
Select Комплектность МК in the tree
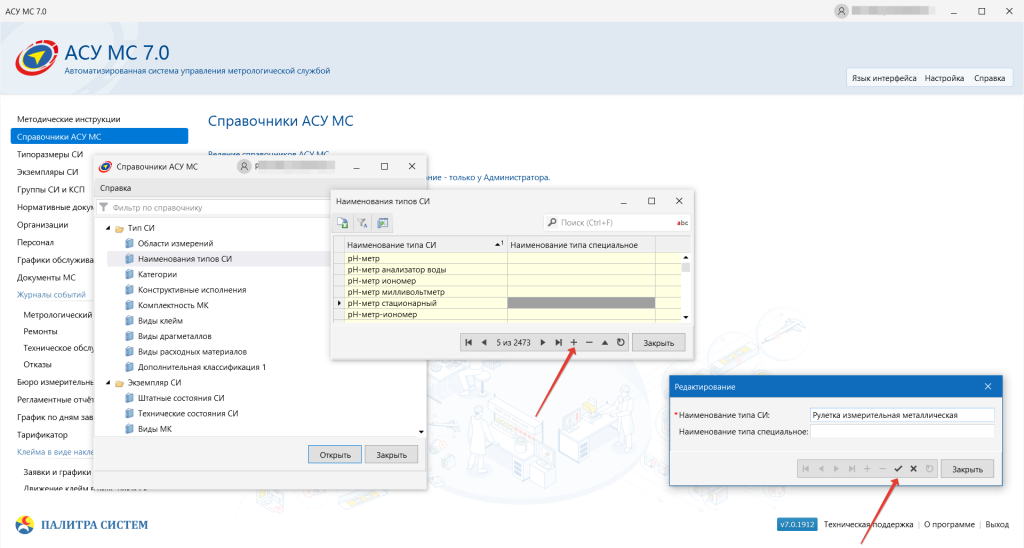pos(173,305)
